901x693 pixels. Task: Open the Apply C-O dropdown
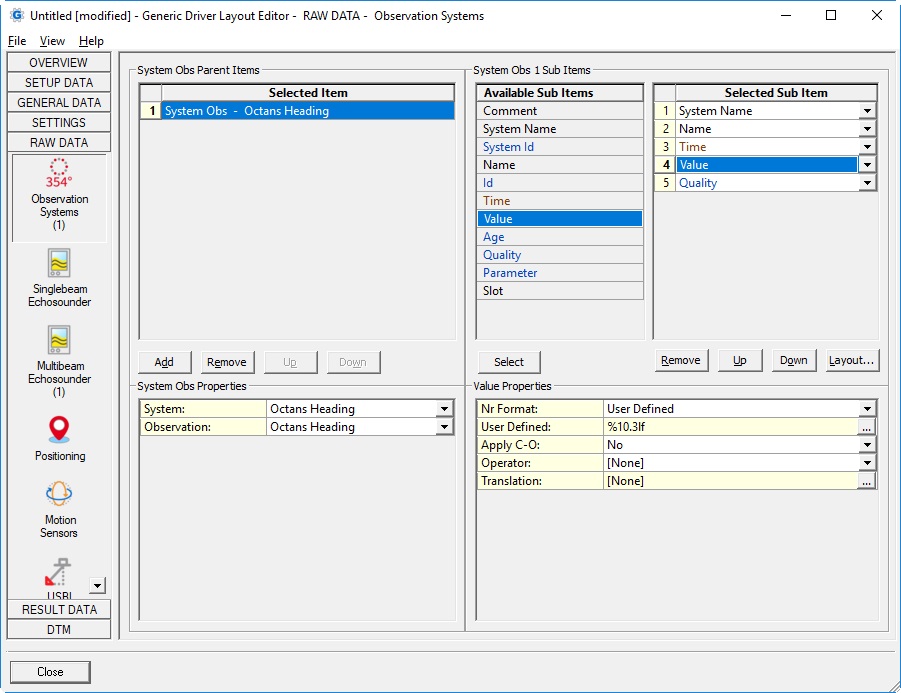point(867,445)
